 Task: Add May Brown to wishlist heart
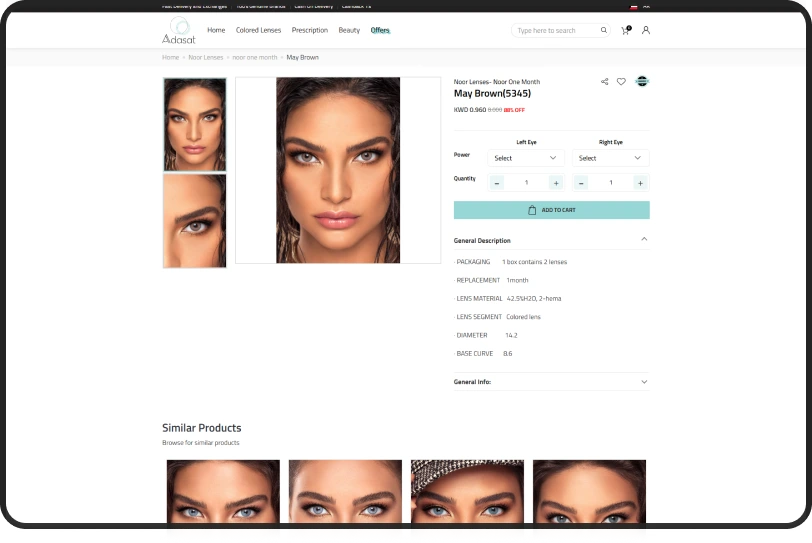(621, 81)
